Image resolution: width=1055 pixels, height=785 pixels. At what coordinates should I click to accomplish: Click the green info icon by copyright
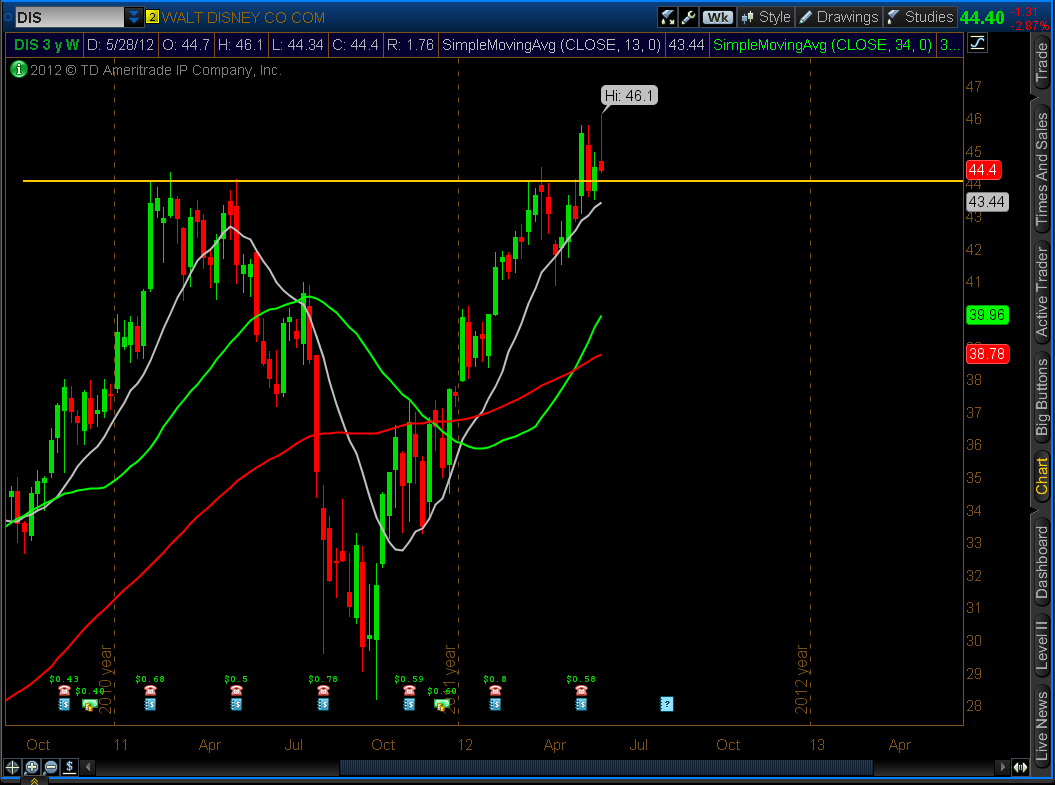(18, 69)
